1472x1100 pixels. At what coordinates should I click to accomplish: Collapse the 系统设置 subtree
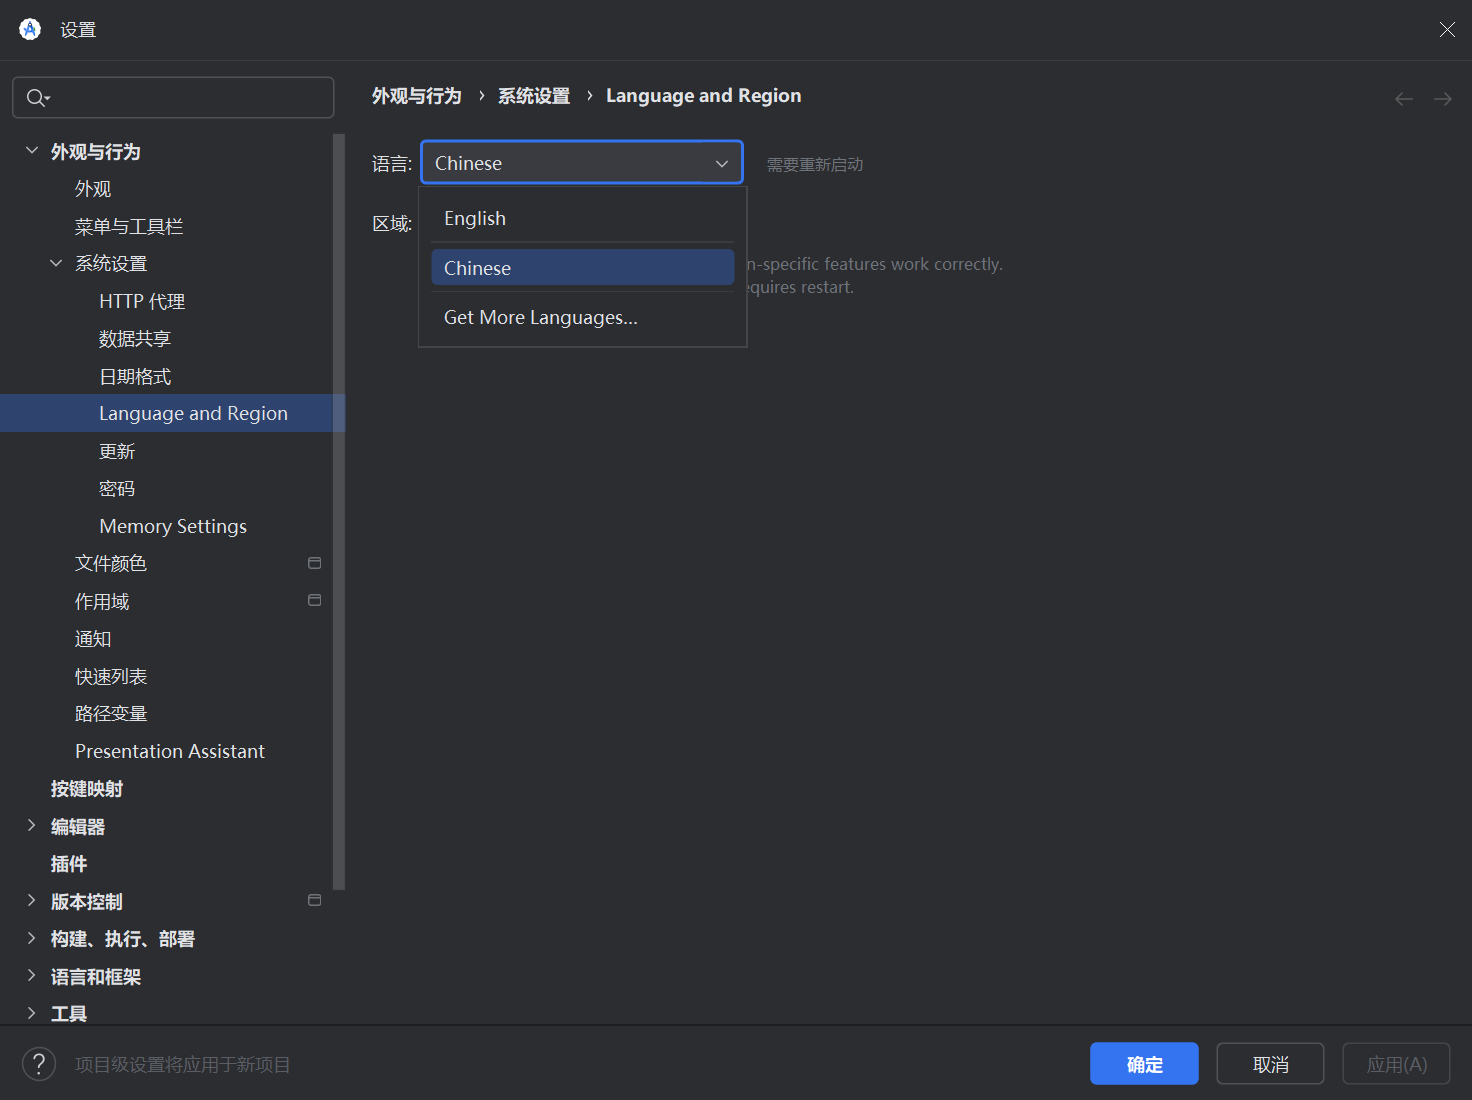56,263
